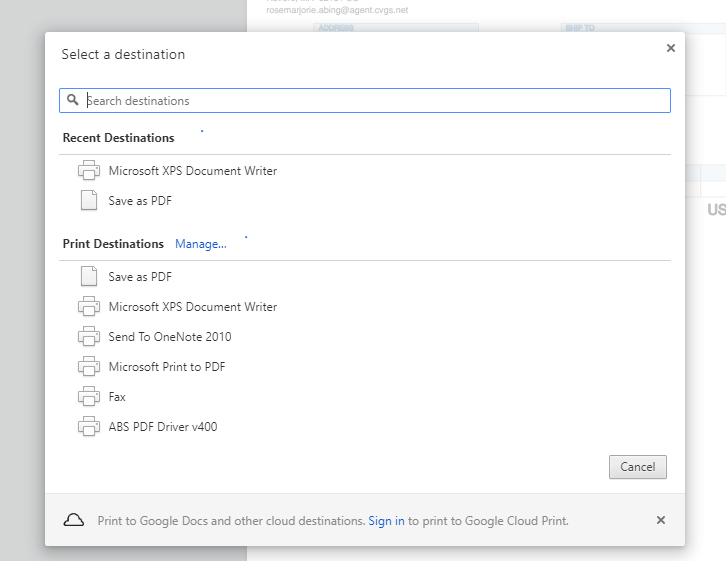Click the recent Microsoft XPS Document Writer printer icon
This screenshot has width=726, height=561.
pos(89,171)
